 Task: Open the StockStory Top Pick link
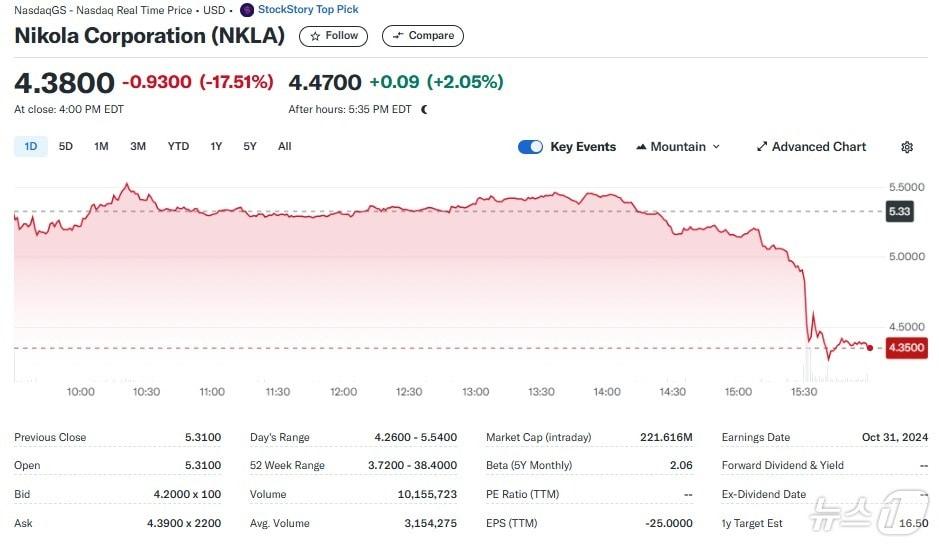pyautogui.click(x=308, y=10)
